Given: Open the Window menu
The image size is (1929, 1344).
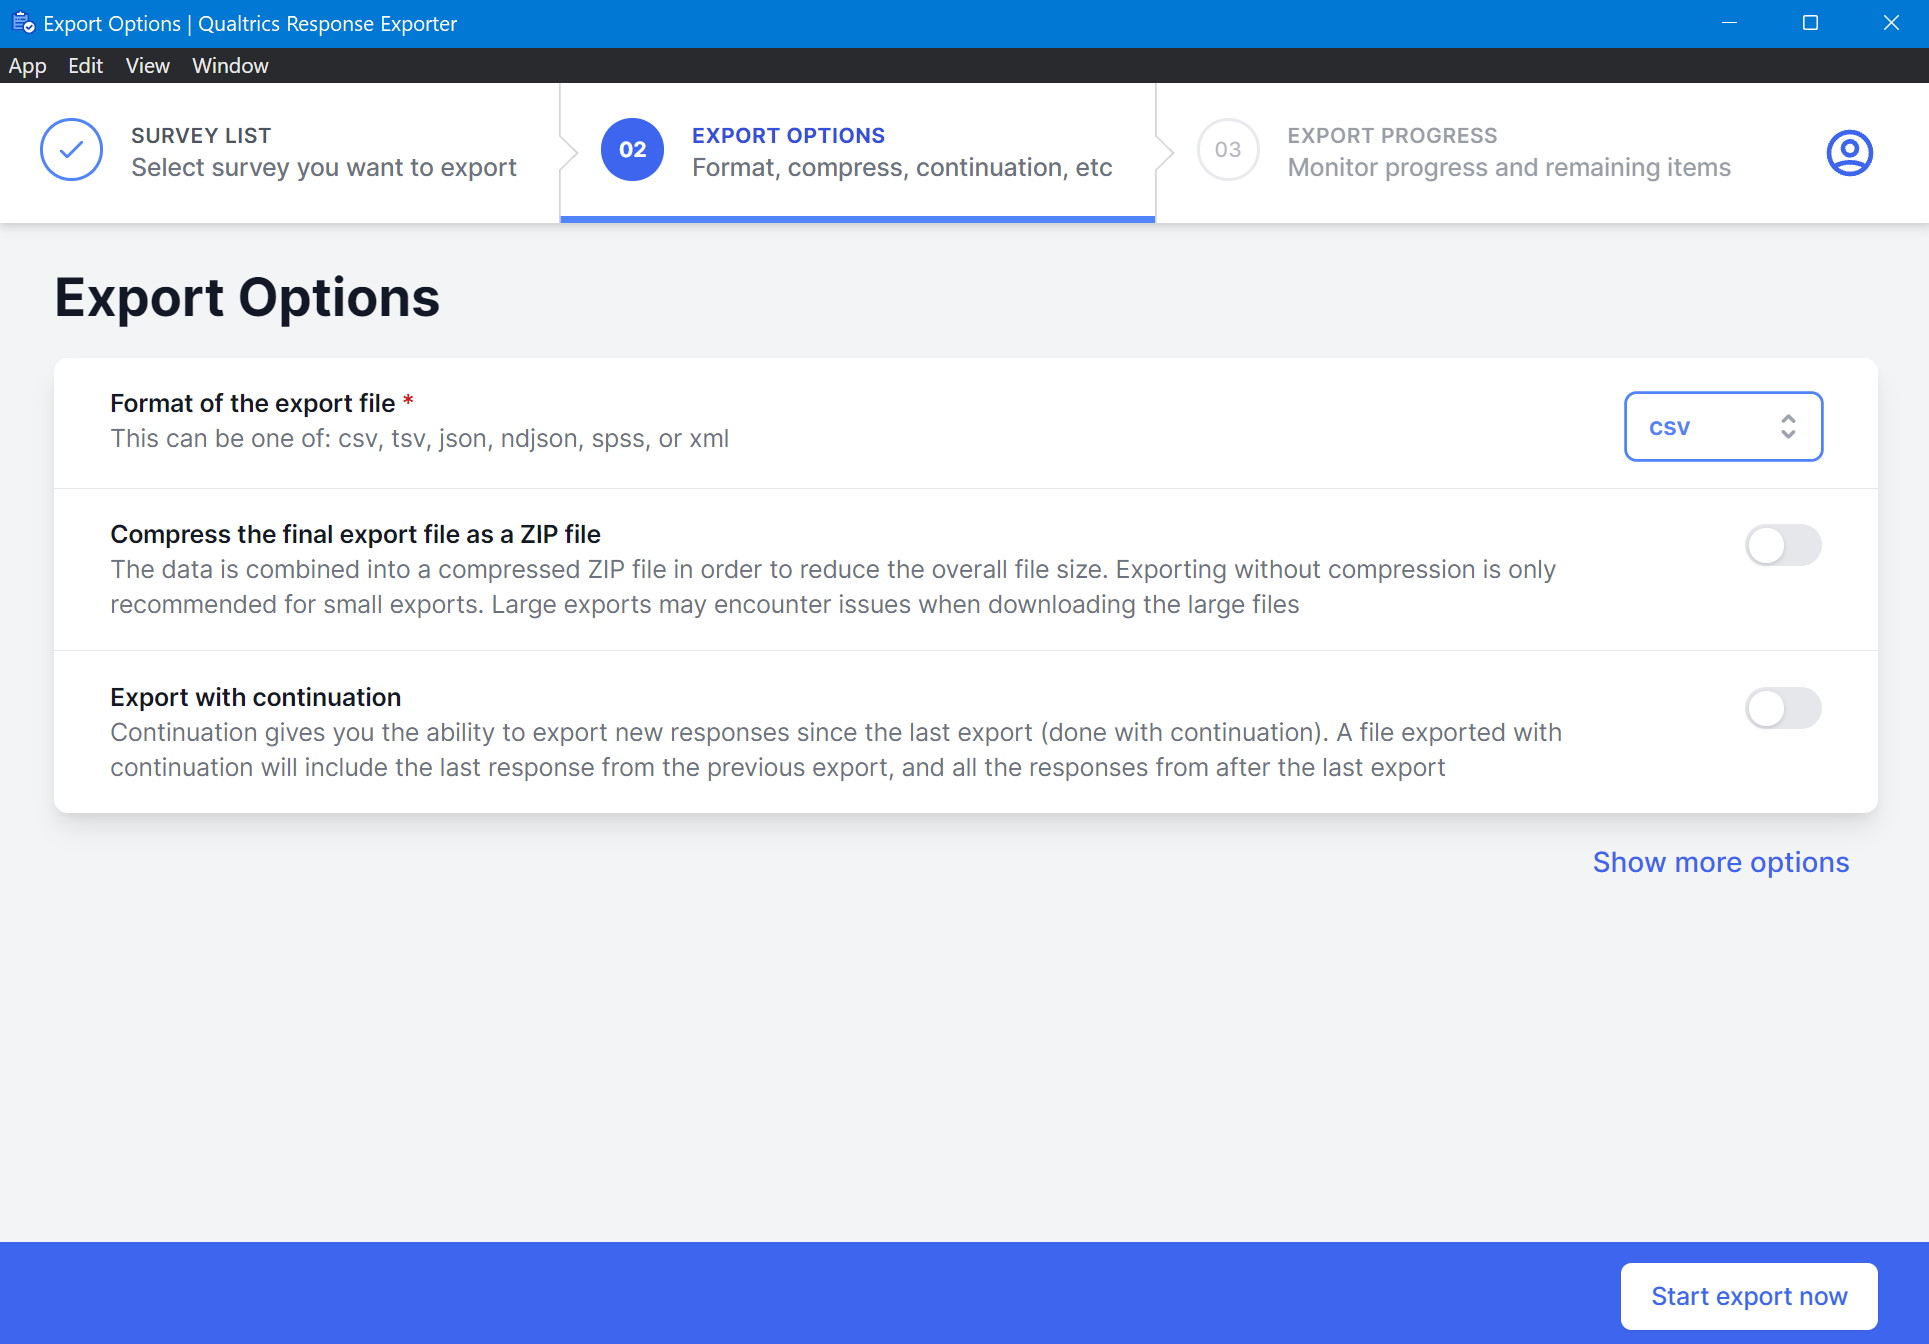Looking at the screenshot, I should [x=230, y=66].
